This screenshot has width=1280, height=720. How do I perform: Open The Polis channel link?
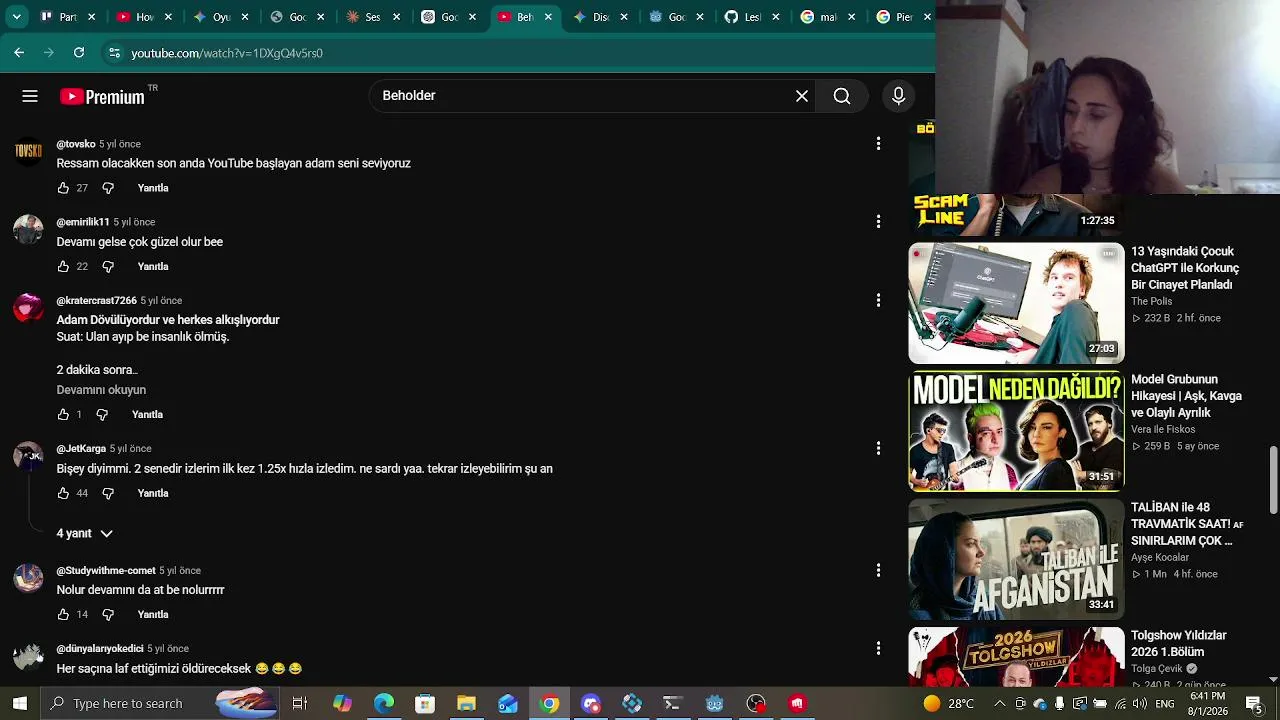tap(1151, 302)
